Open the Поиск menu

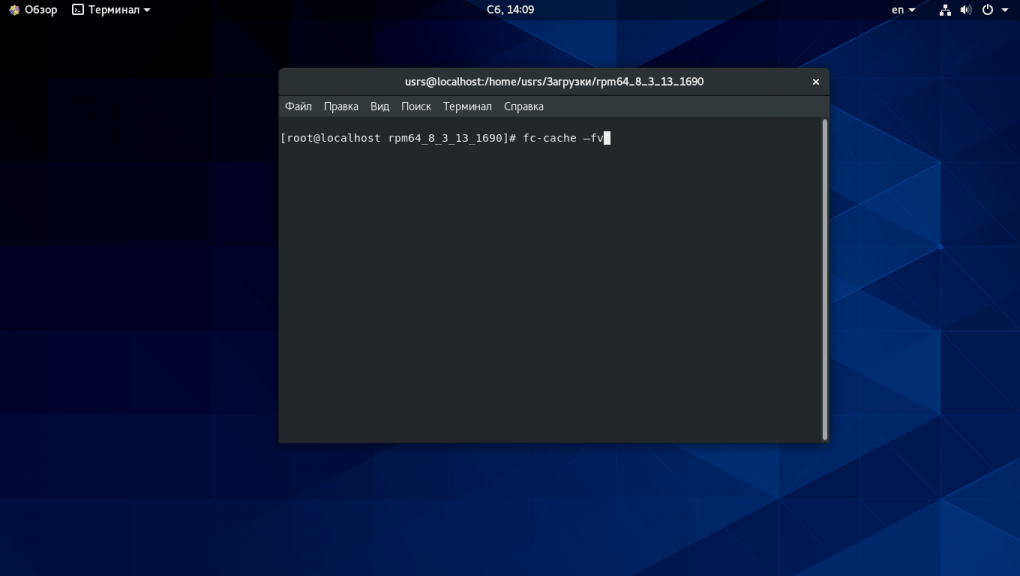(x=416, y=106)
